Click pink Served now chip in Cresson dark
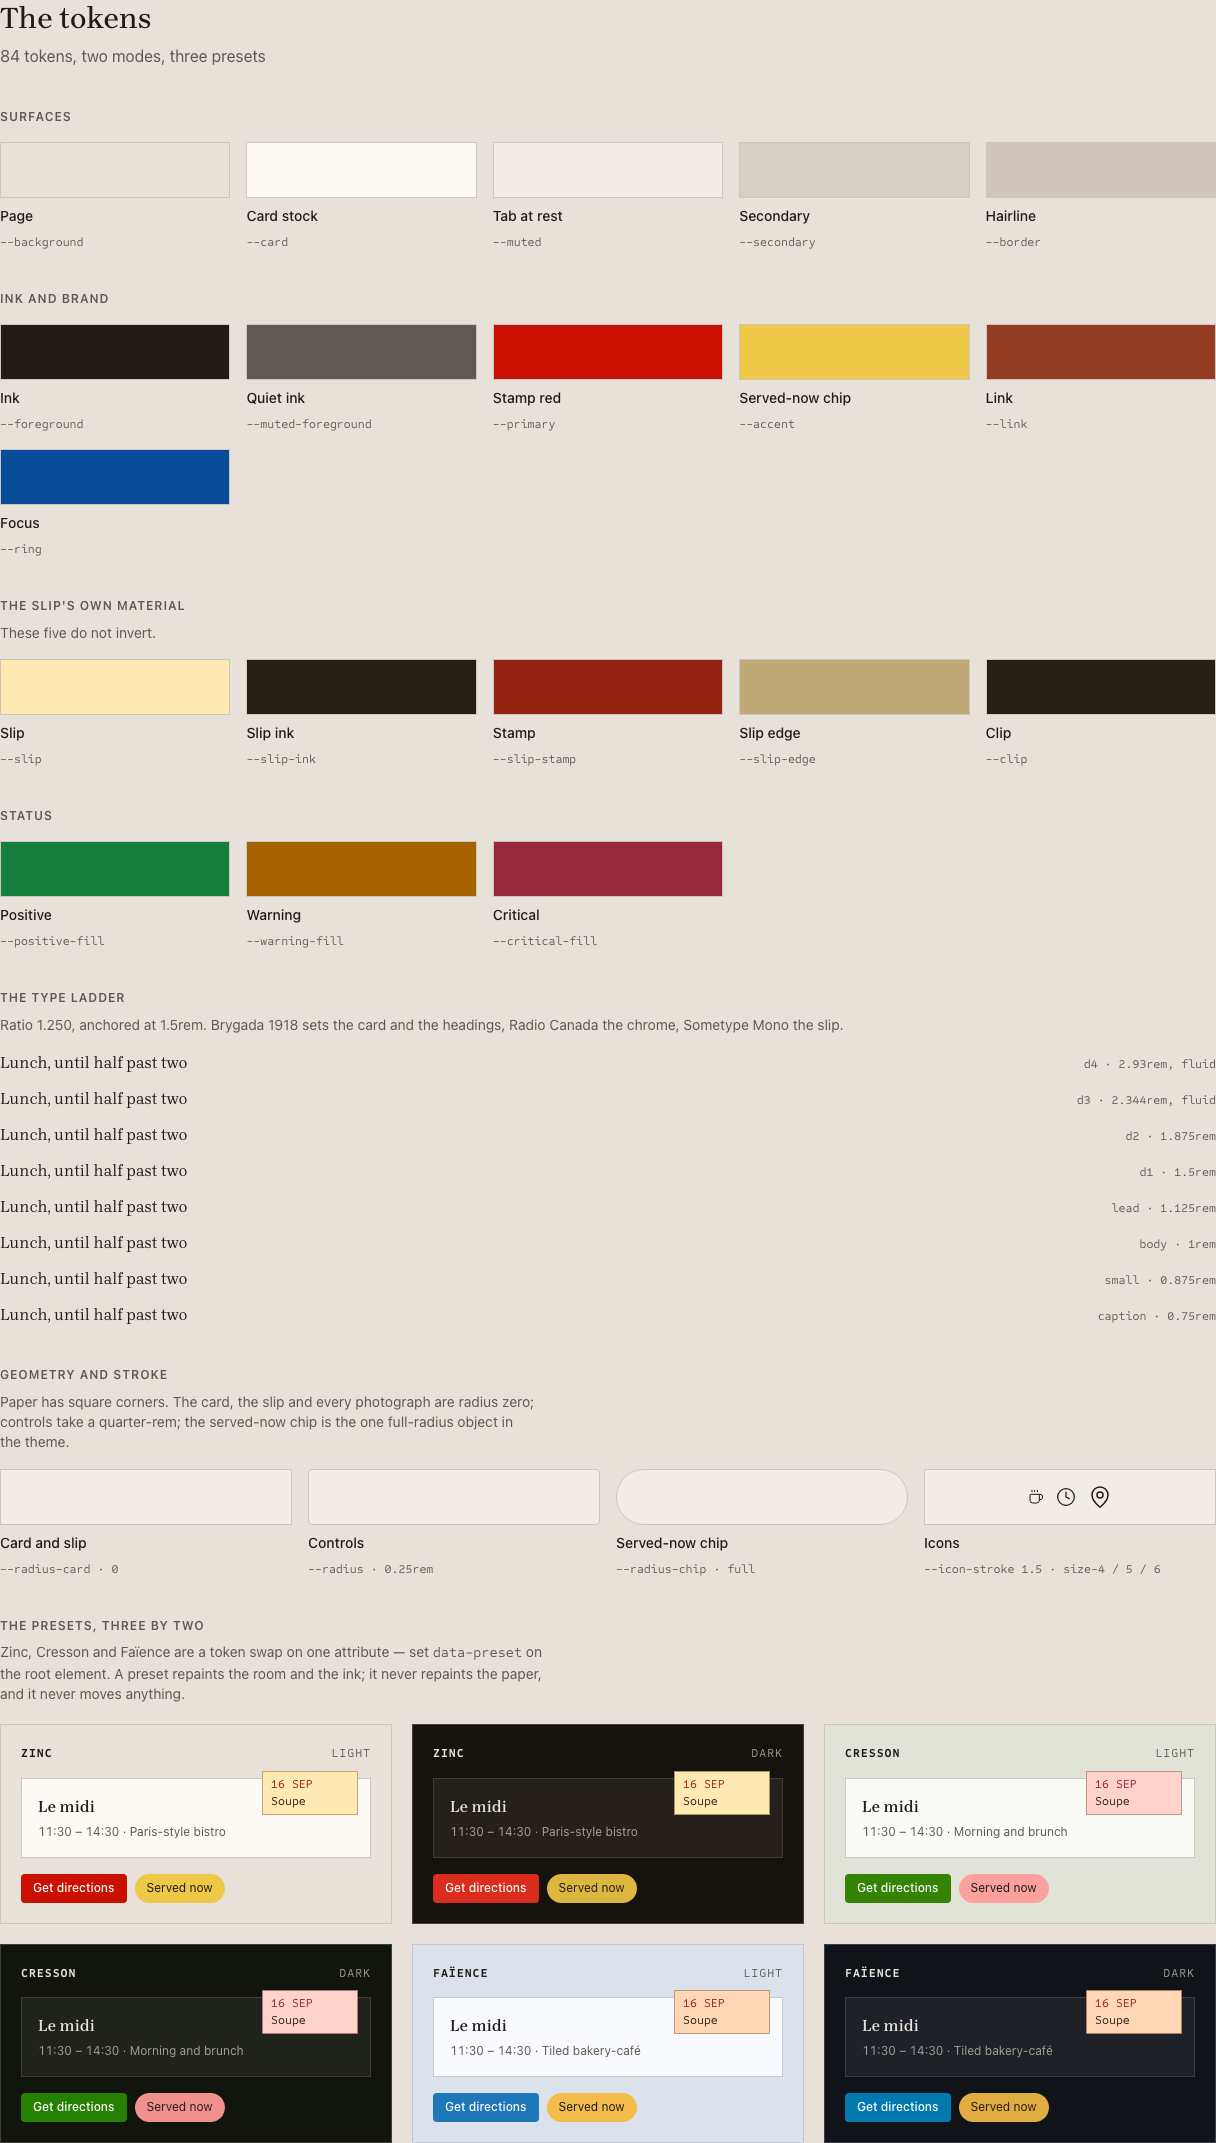The width and height of the screenshot is (1216, 2143). pyautogui.click(x=180, y=2107)
